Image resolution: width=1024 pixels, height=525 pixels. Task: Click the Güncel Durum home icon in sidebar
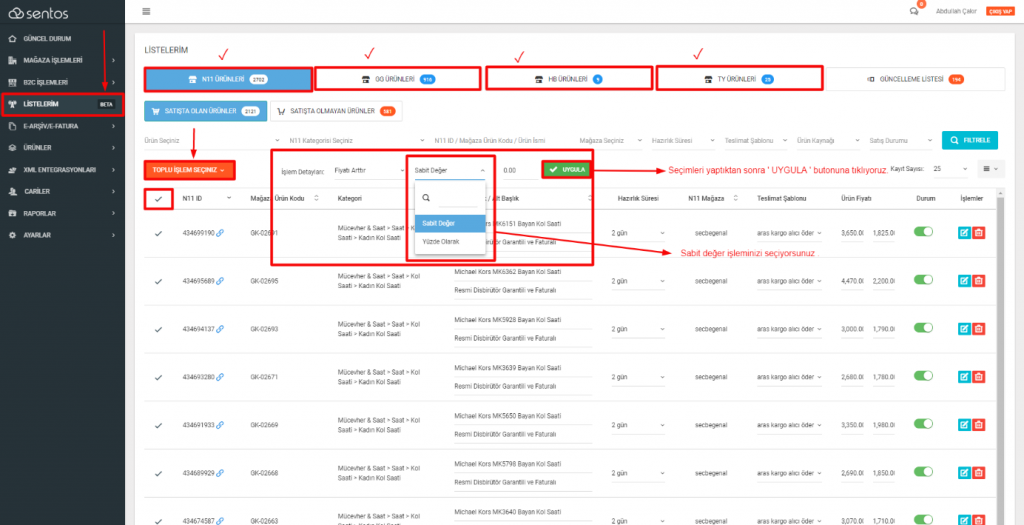[11, 39]
